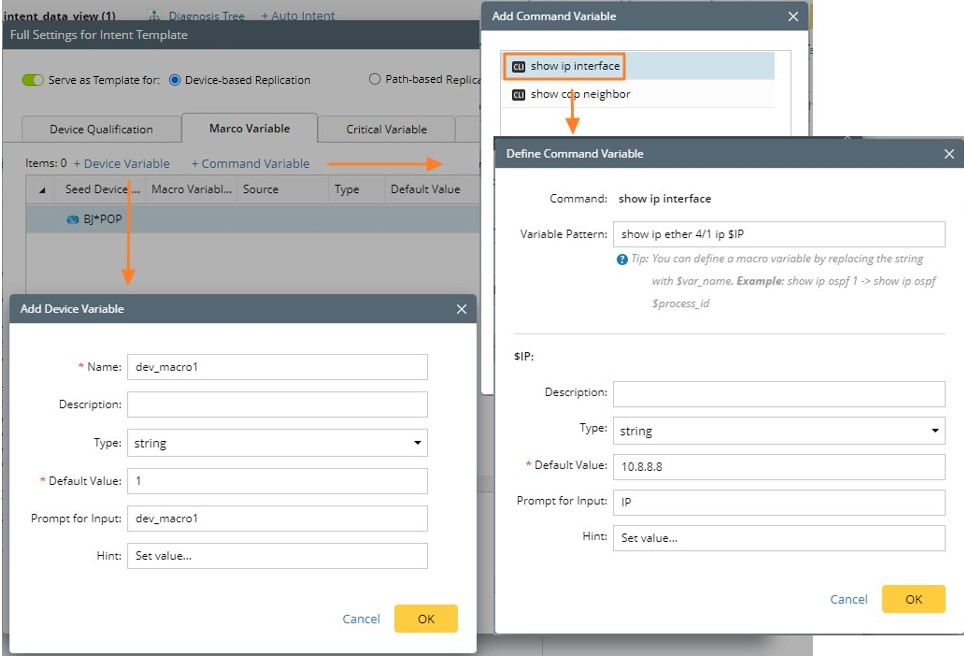The width and height of the screenshot is (964, 656).
Task: Click OK in Add Device Variable dialog
Action: point(426,619)
